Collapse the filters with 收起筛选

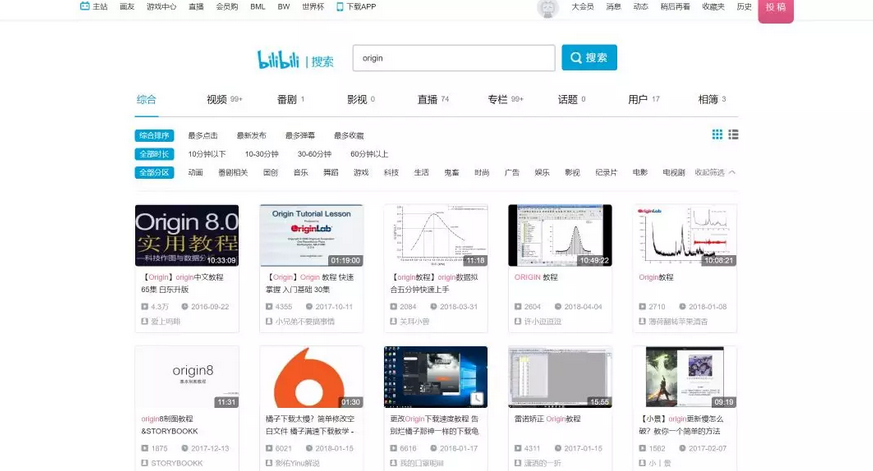(x=714, y=173)
